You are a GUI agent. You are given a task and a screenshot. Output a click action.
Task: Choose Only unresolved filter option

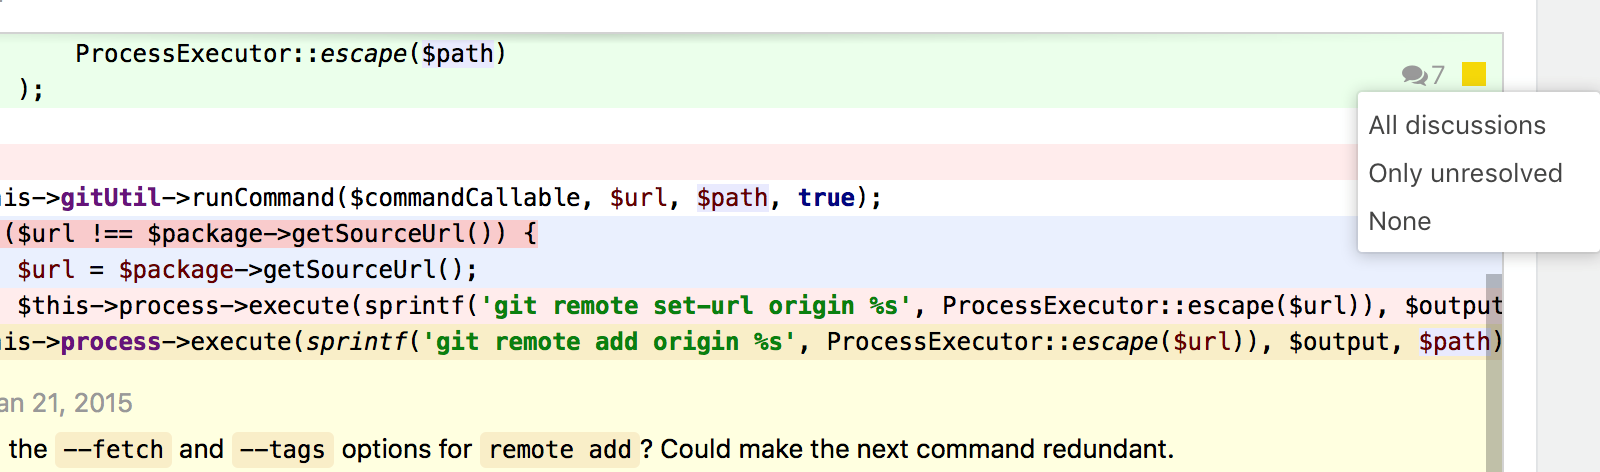(x=1465, y=173)
